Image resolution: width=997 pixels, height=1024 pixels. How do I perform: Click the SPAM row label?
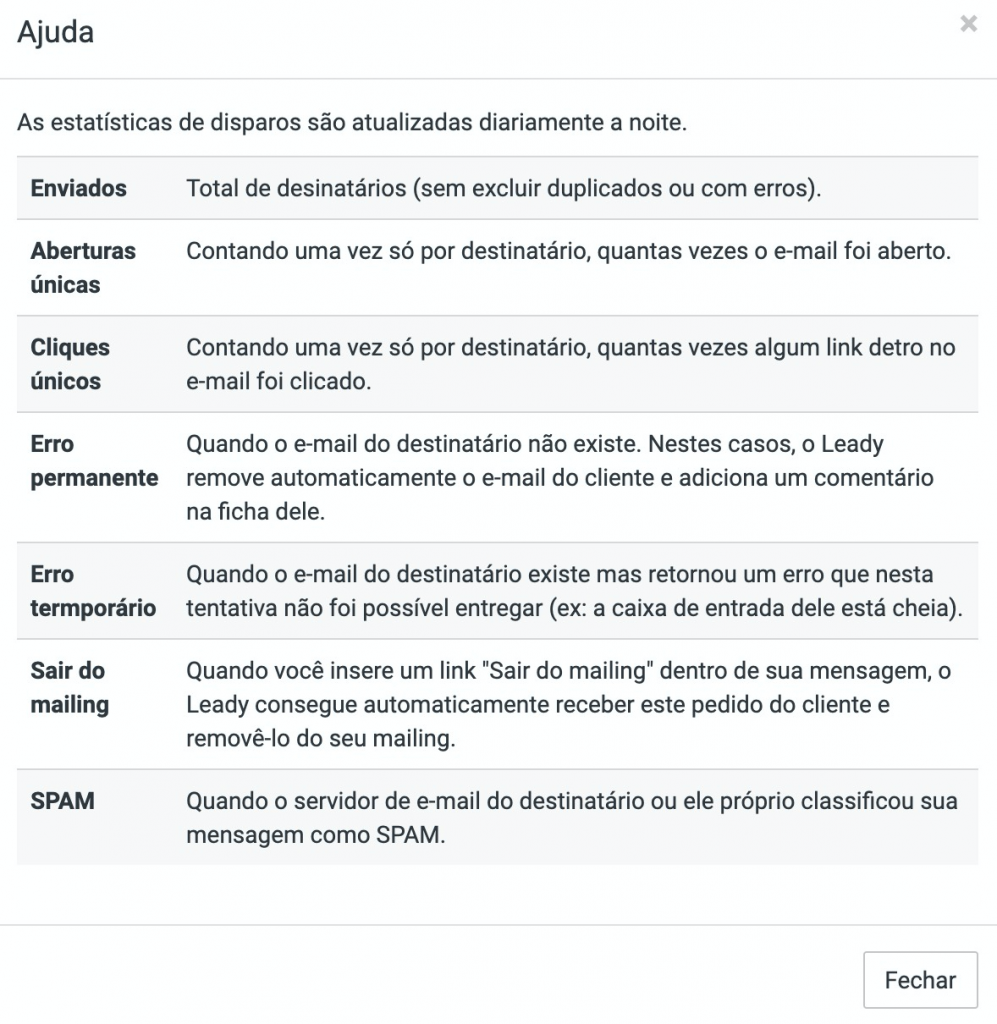tap(63, 801)
